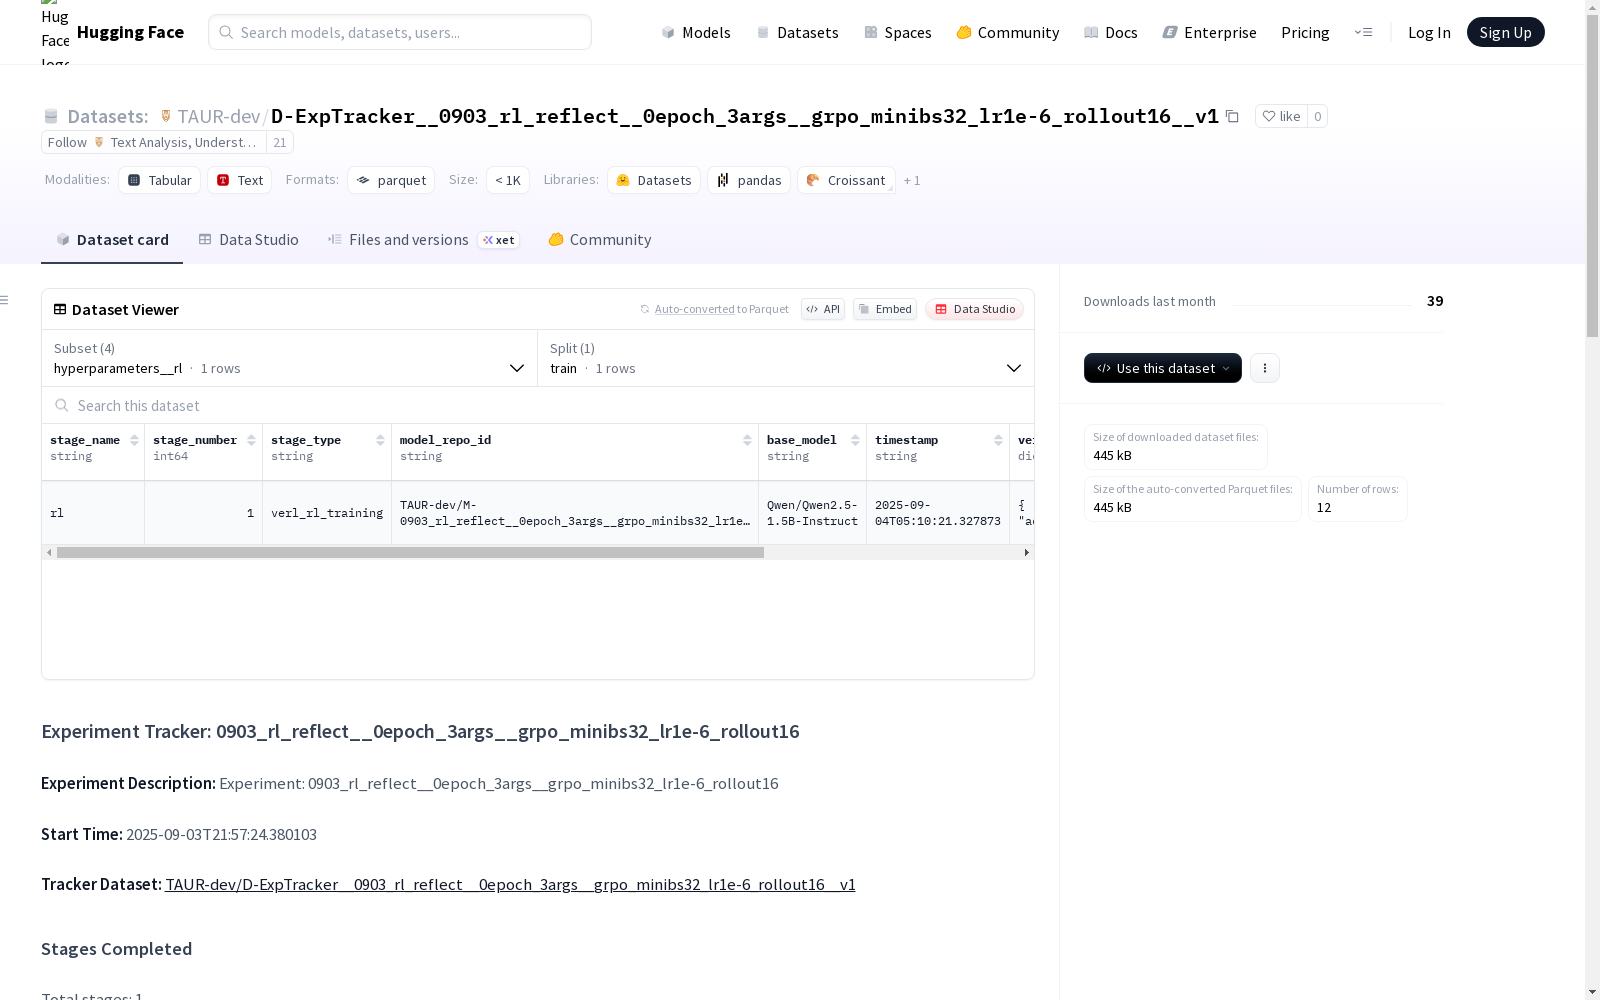Switch to the Dataset card tab
The height and width of the screenshot is (1000, 1600).
click(x=112, y=240)
